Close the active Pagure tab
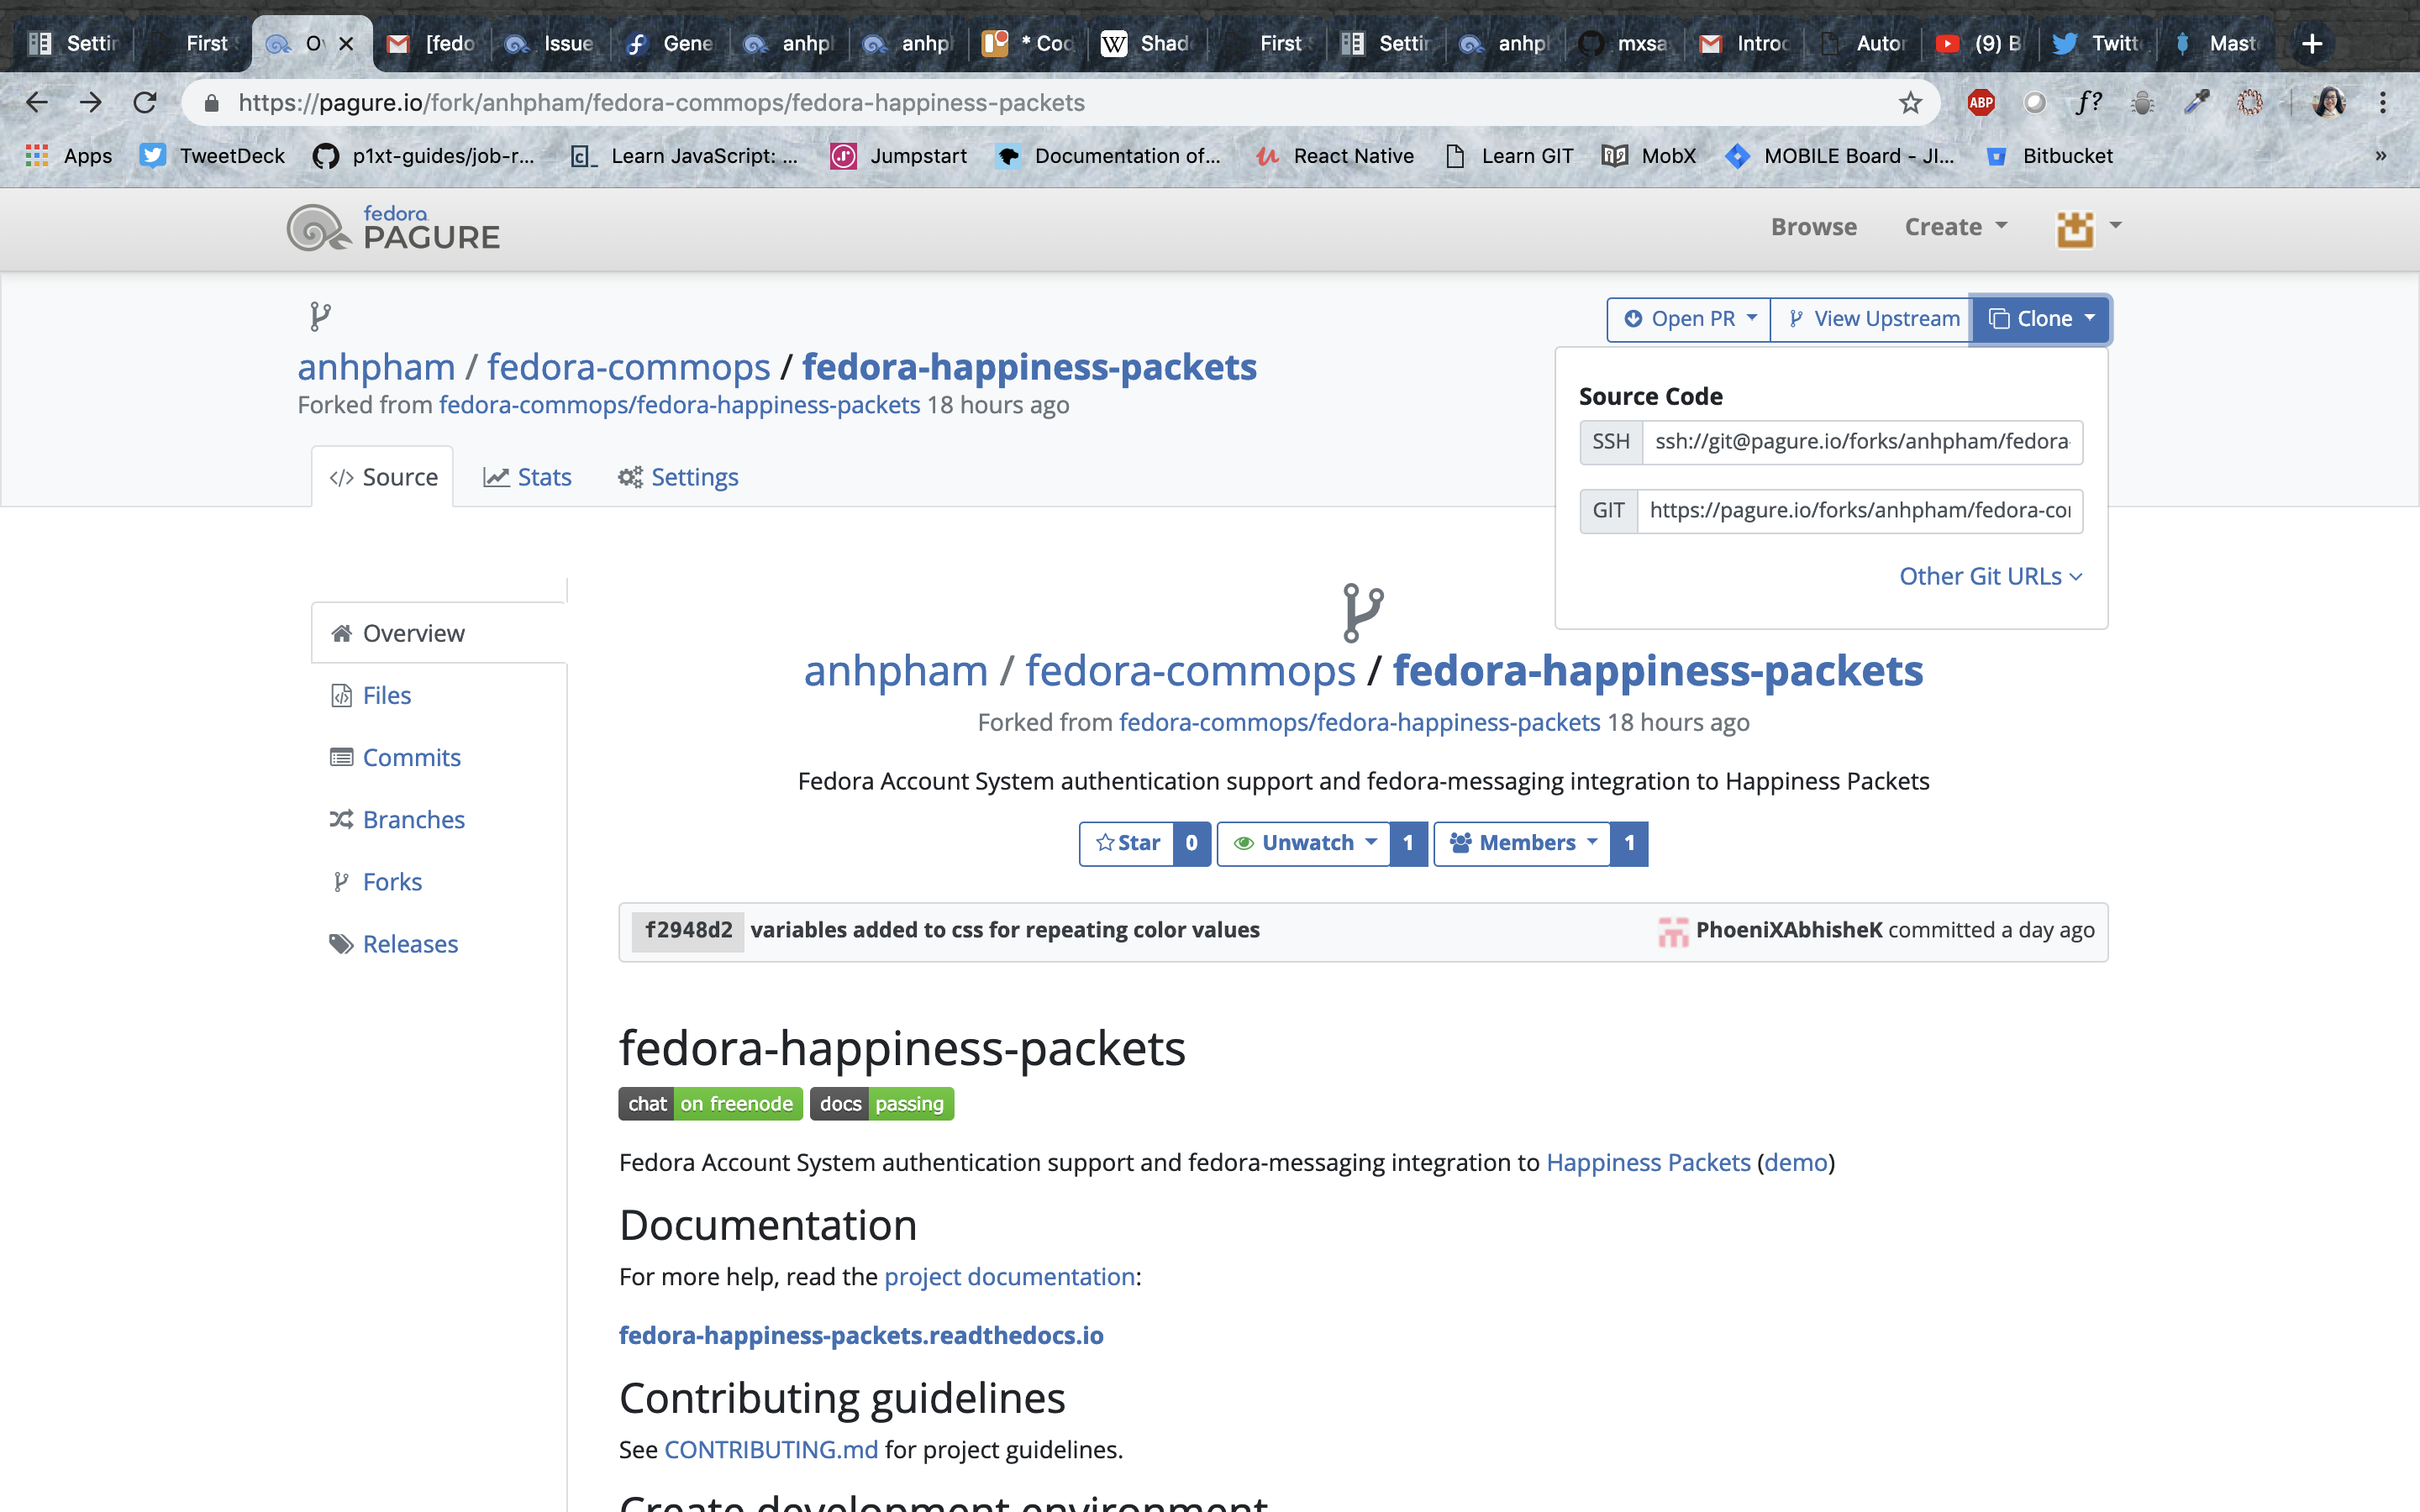The image size is (2420, 1512). pyautogui.click(x=346, y=43)
